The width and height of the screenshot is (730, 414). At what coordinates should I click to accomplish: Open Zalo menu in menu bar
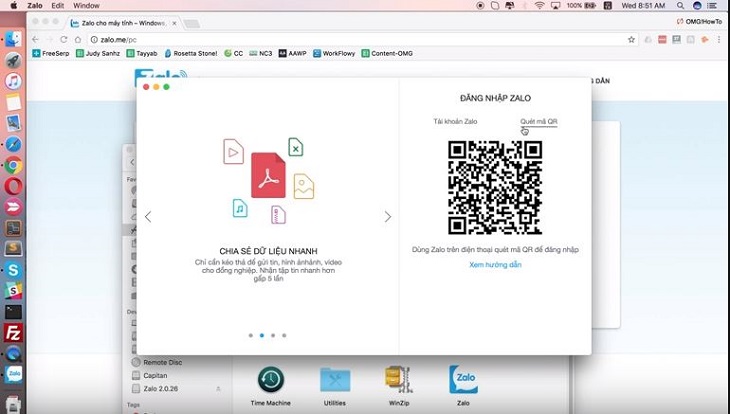tap(35, 6)
